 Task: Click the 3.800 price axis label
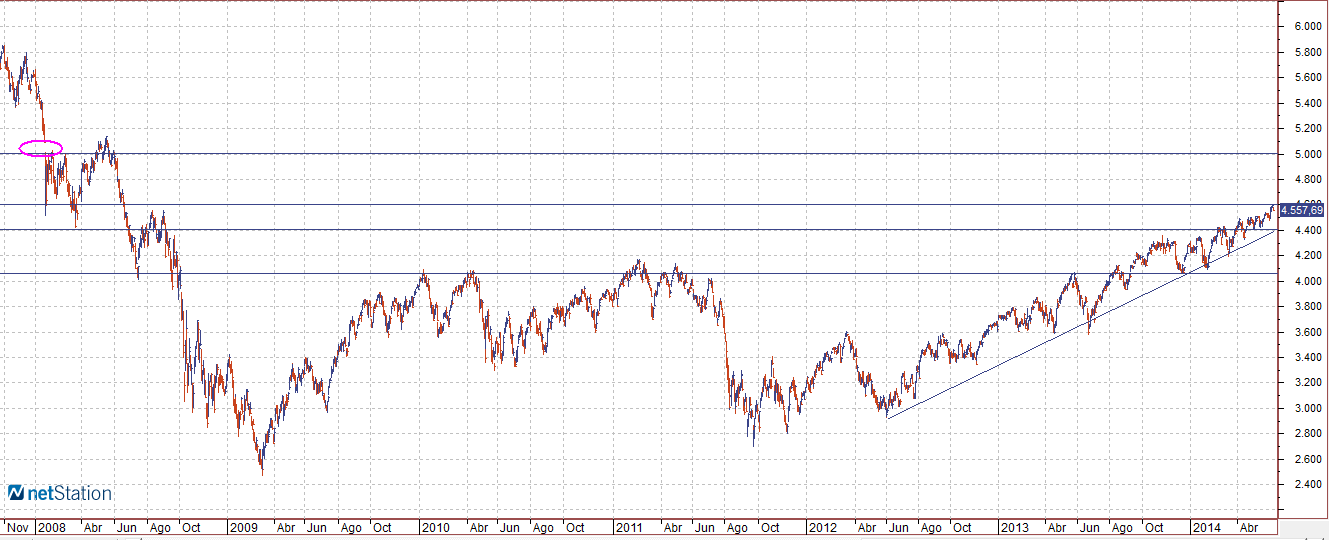click(1308, 306)
